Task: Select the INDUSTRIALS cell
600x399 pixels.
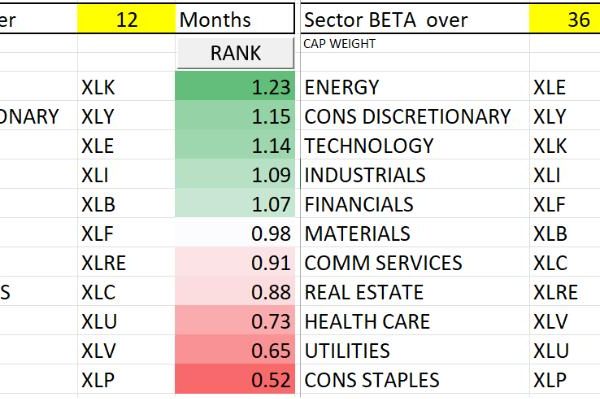Action: (x=415, y=174)
